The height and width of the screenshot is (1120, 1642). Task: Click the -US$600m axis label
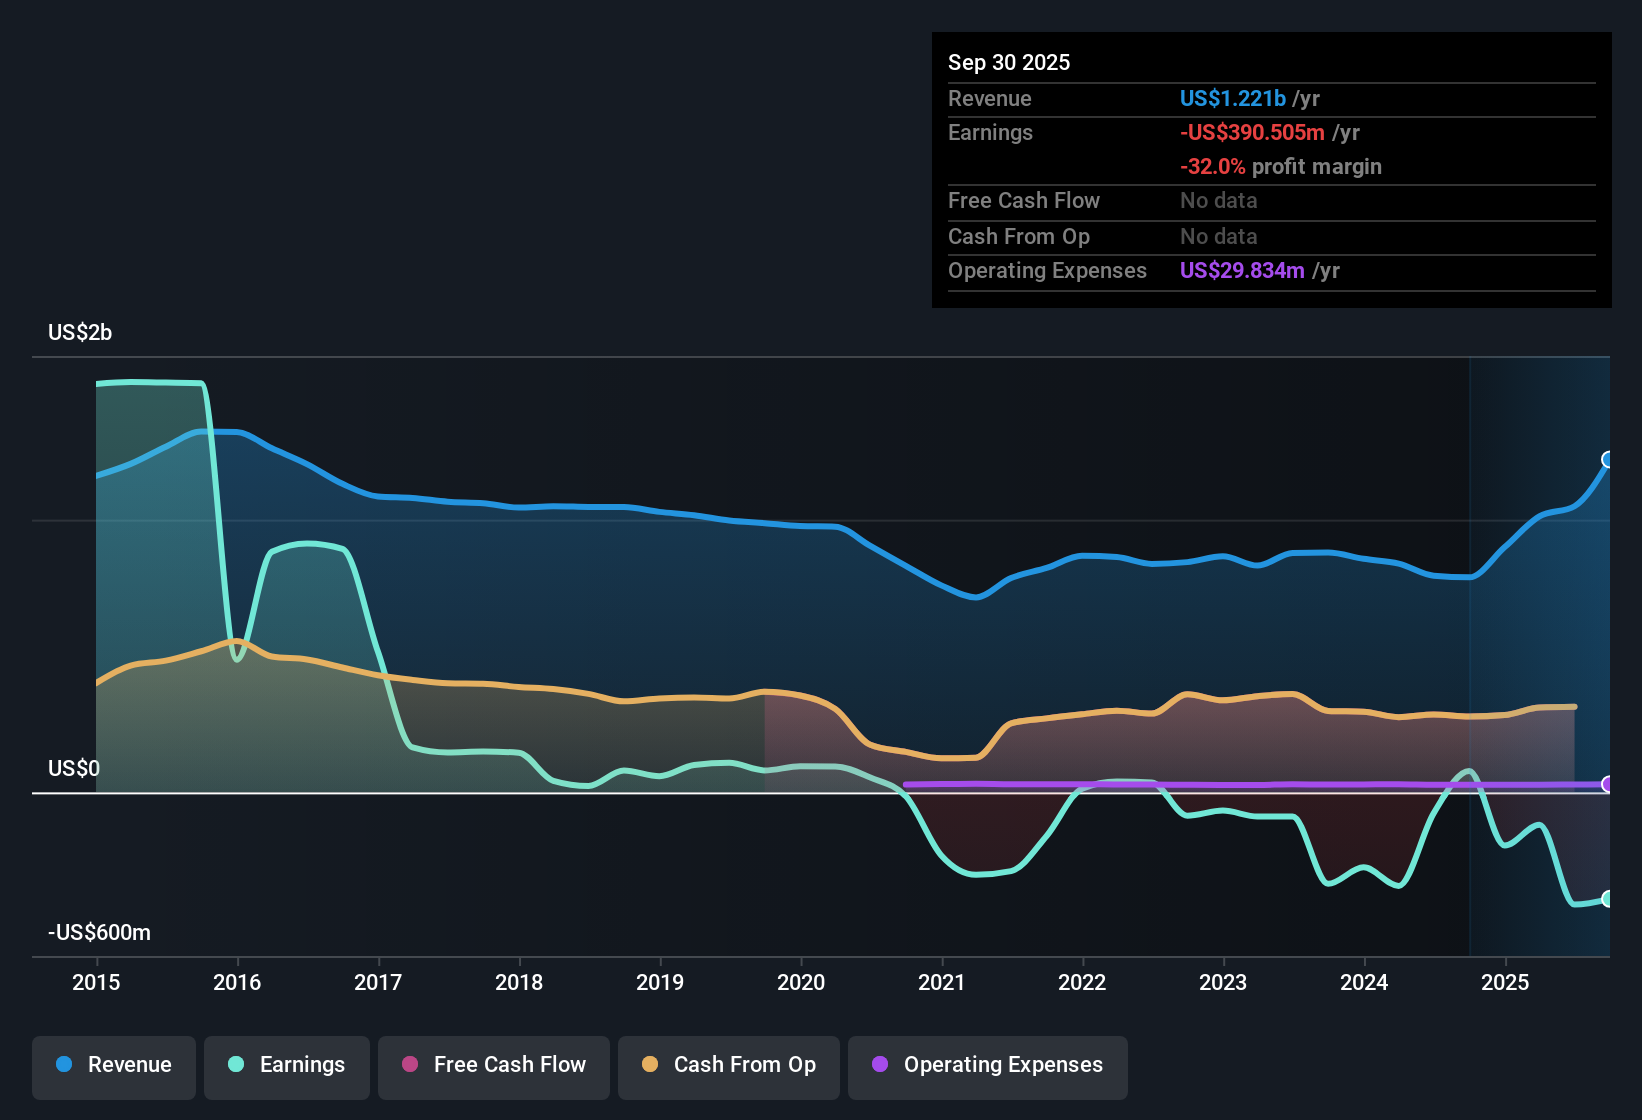tap(98, 932)
